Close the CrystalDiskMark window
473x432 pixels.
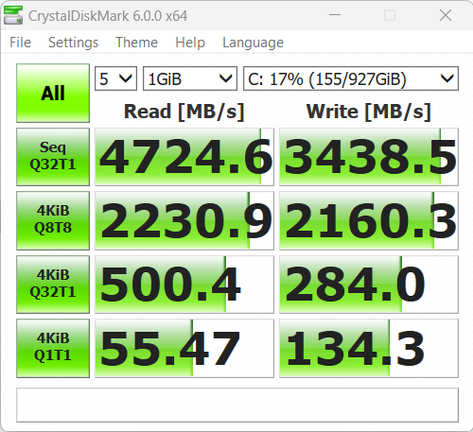445,15
